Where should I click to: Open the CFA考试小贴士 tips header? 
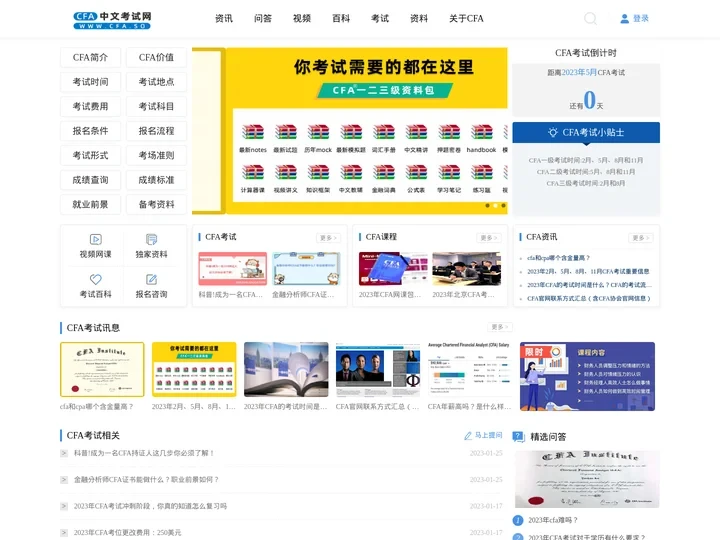click(586, 132)
